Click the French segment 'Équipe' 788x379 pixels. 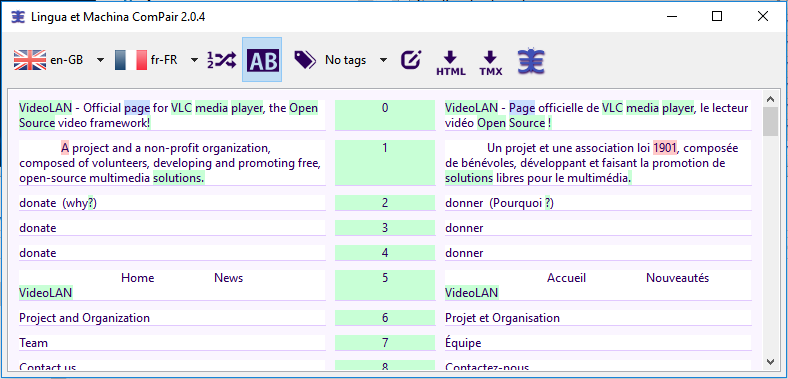click(463, 343)
